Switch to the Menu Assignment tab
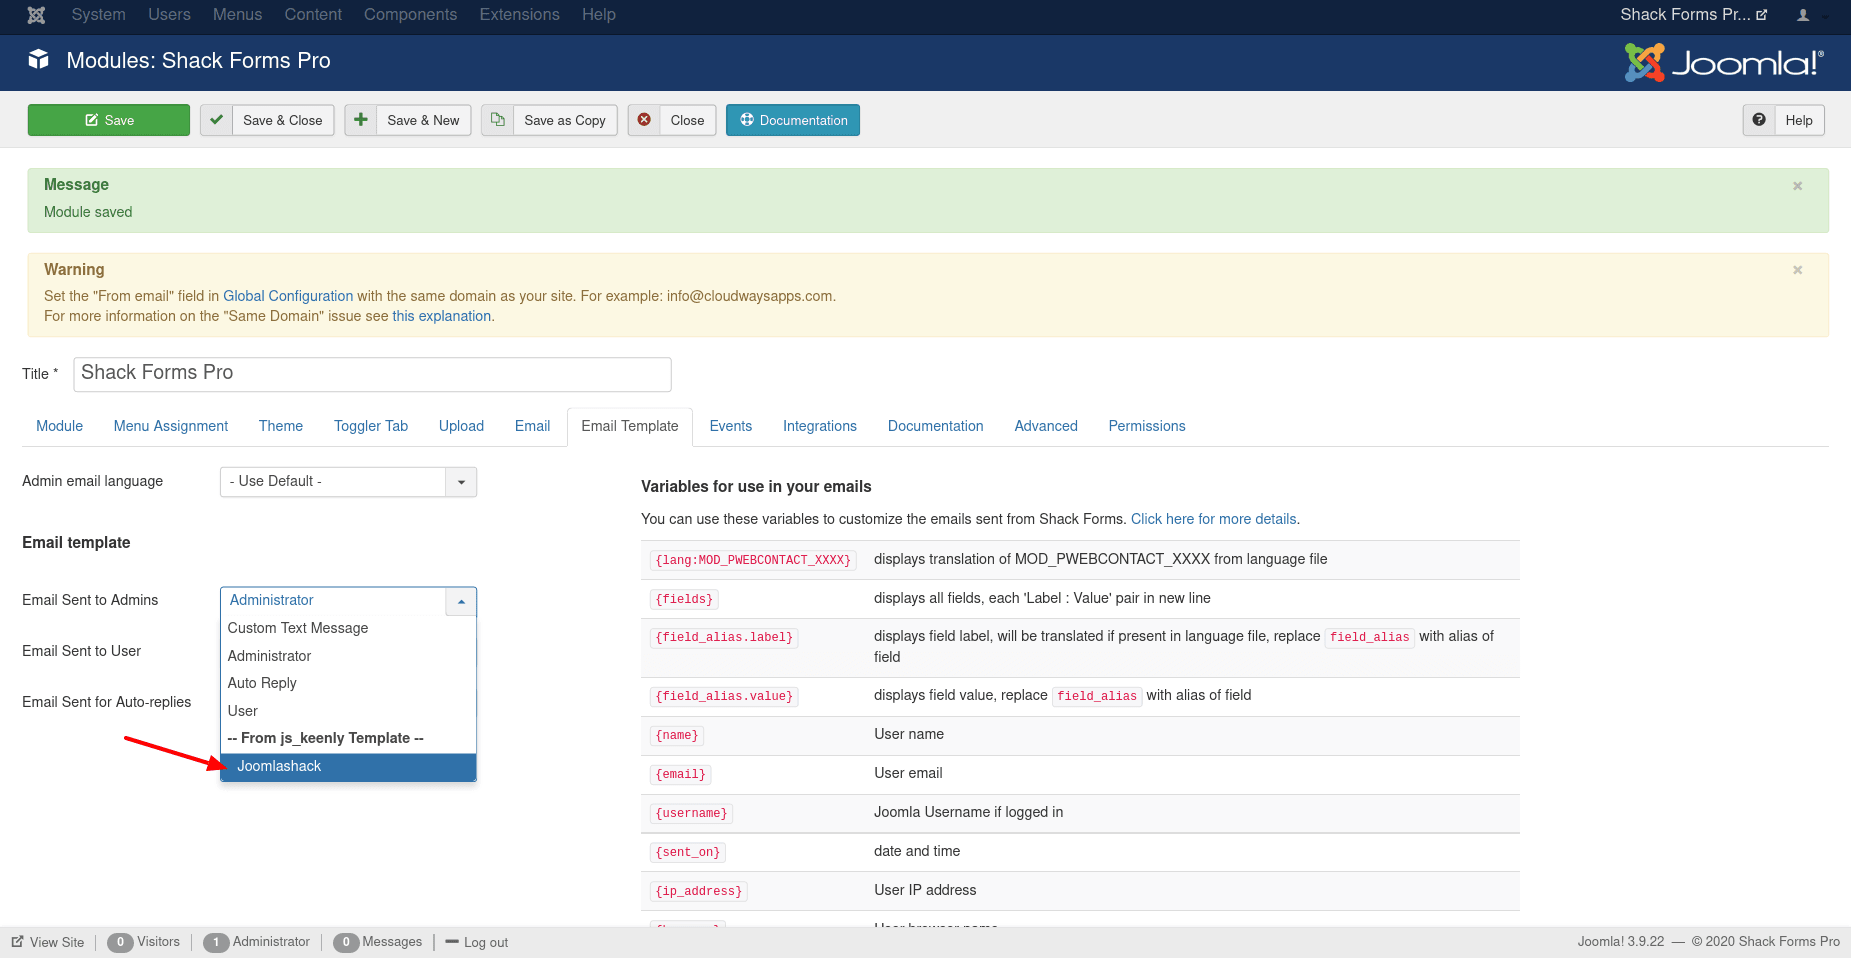The height and width of the screenshot is (958, 1851). click(x=171, y=426)
